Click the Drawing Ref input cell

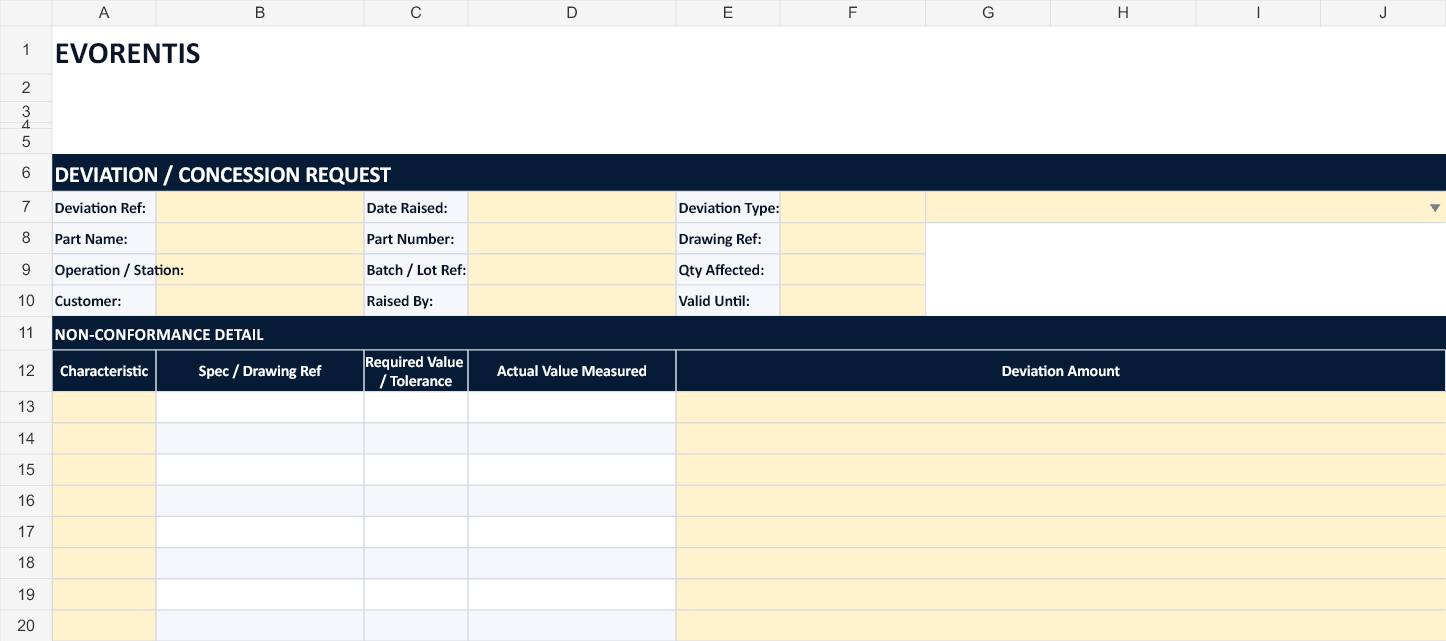click(x=853, y=239)
